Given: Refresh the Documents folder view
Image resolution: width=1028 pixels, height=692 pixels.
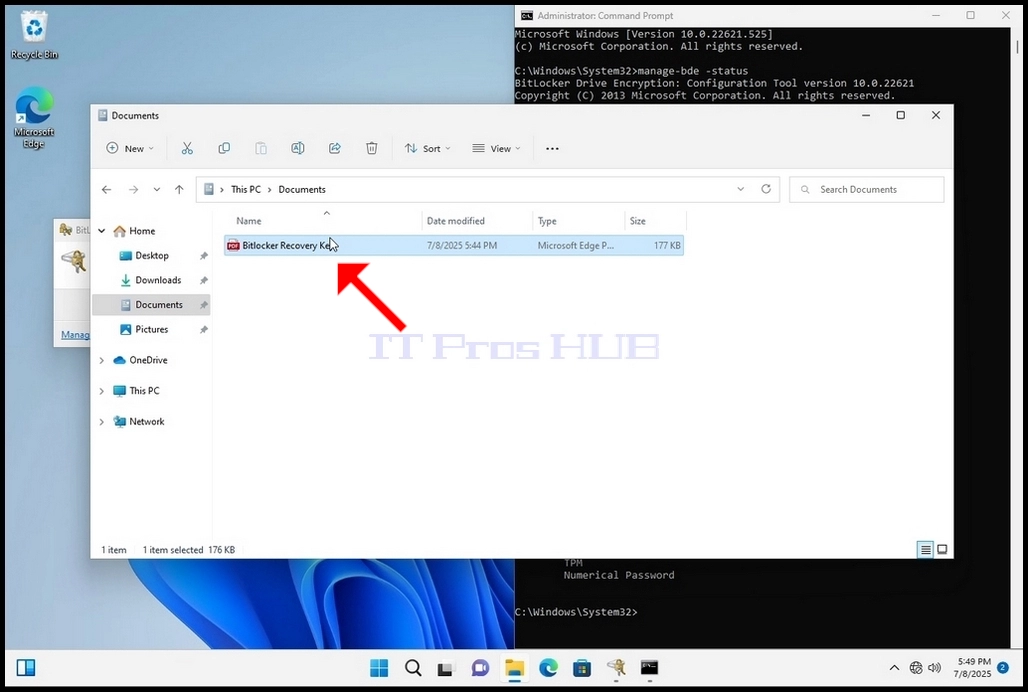Looking at the screenshot, I should tap(766, 189).
